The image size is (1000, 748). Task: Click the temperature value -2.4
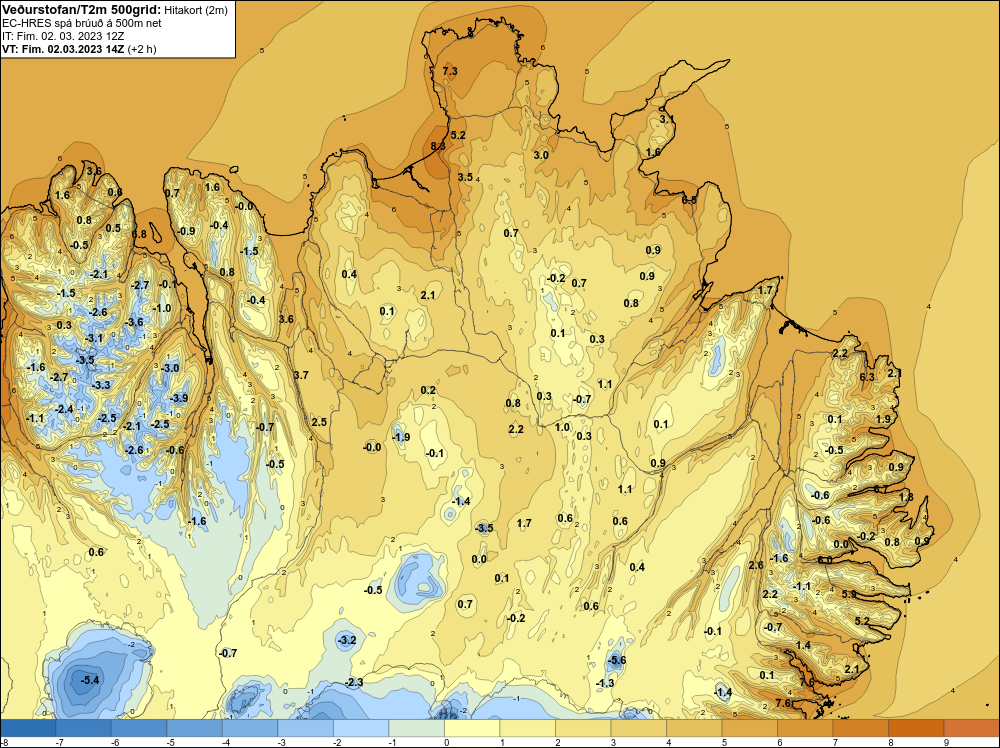[64, 409]
